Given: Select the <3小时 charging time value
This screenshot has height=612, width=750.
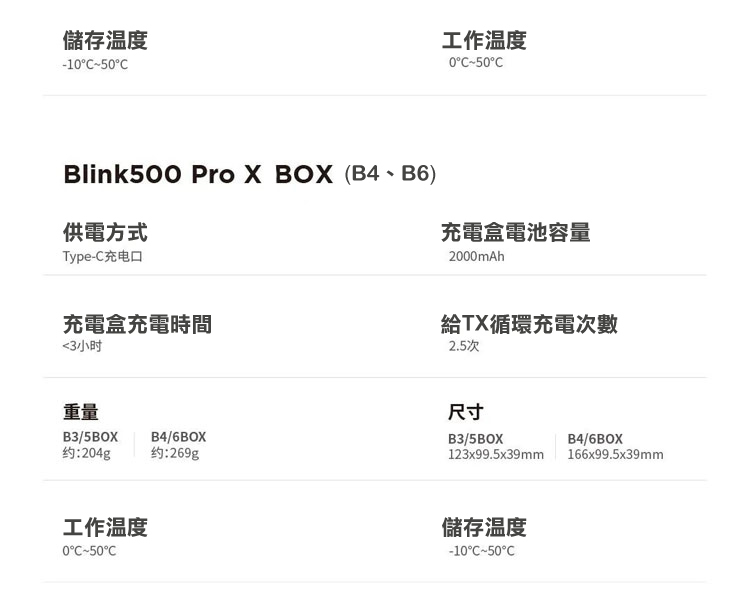Looking at the screenshot, I should point(82,346).
